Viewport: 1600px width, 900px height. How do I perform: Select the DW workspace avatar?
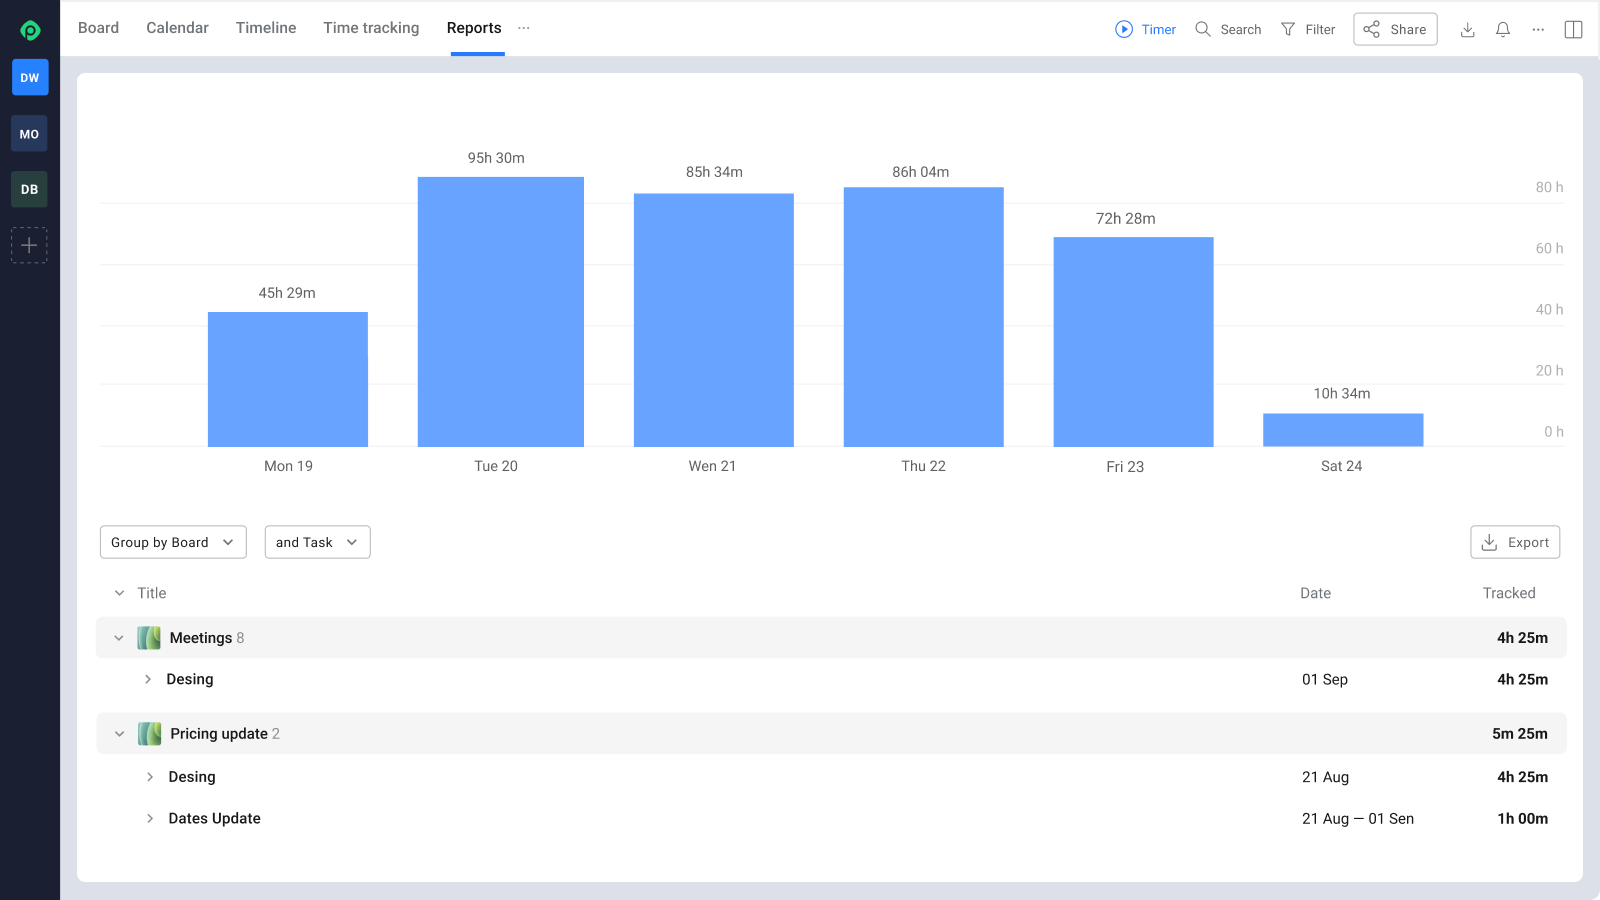coord(29,77)
